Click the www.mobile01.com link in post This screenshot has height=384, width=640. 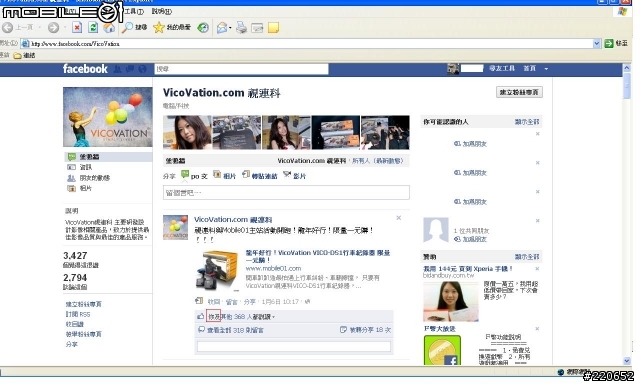[x=273, y=268]
